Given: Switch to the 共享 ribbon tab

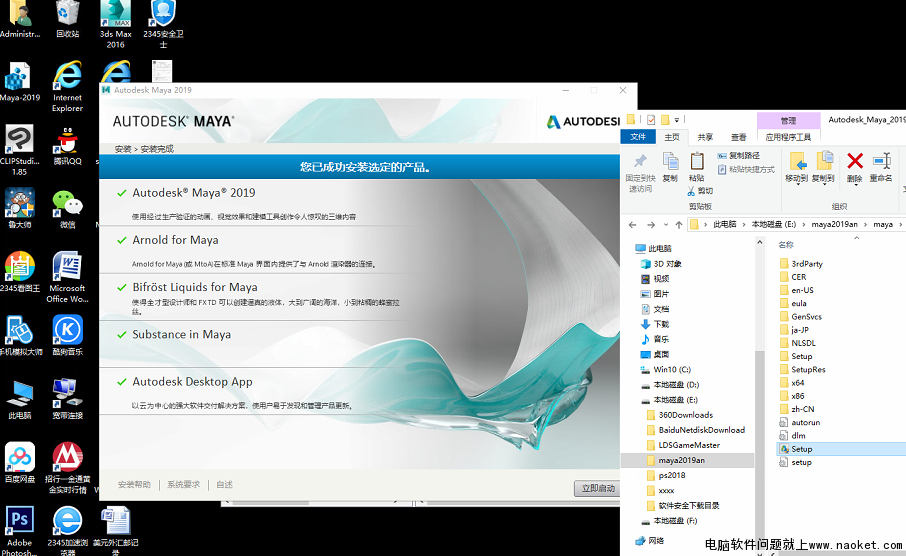Looking at the screenshot, I should tap(705, 137).
